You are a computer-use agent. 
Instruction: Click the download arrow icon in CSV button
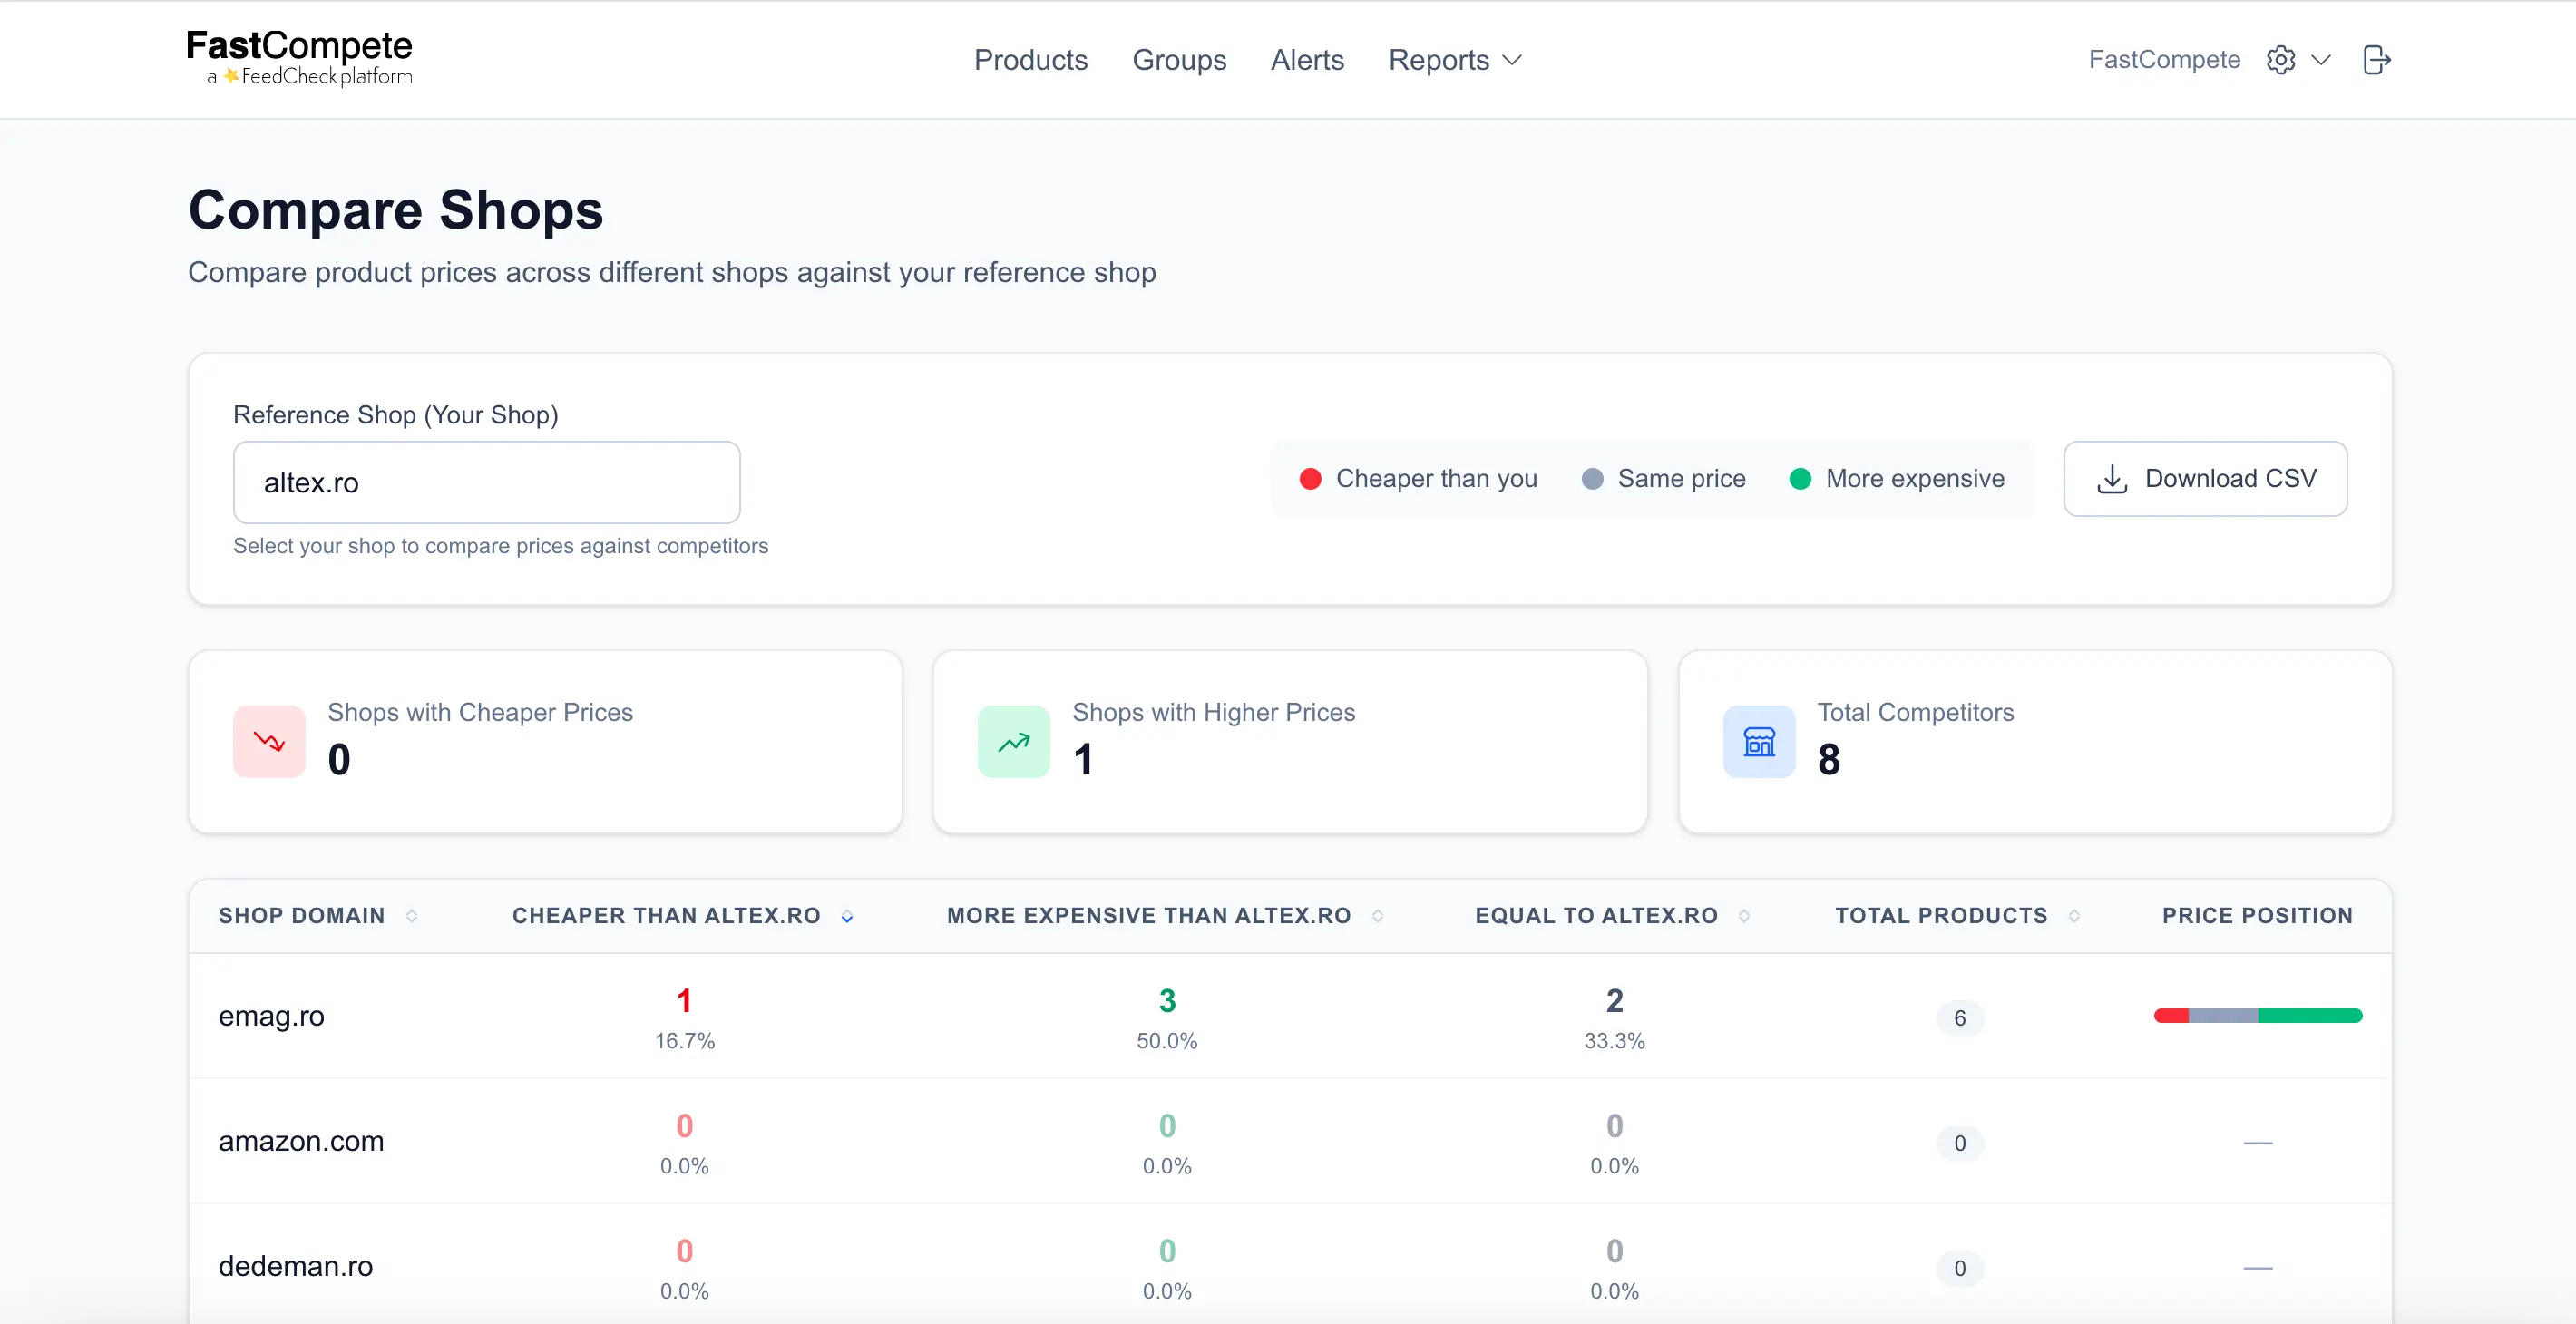[2111, 479]
